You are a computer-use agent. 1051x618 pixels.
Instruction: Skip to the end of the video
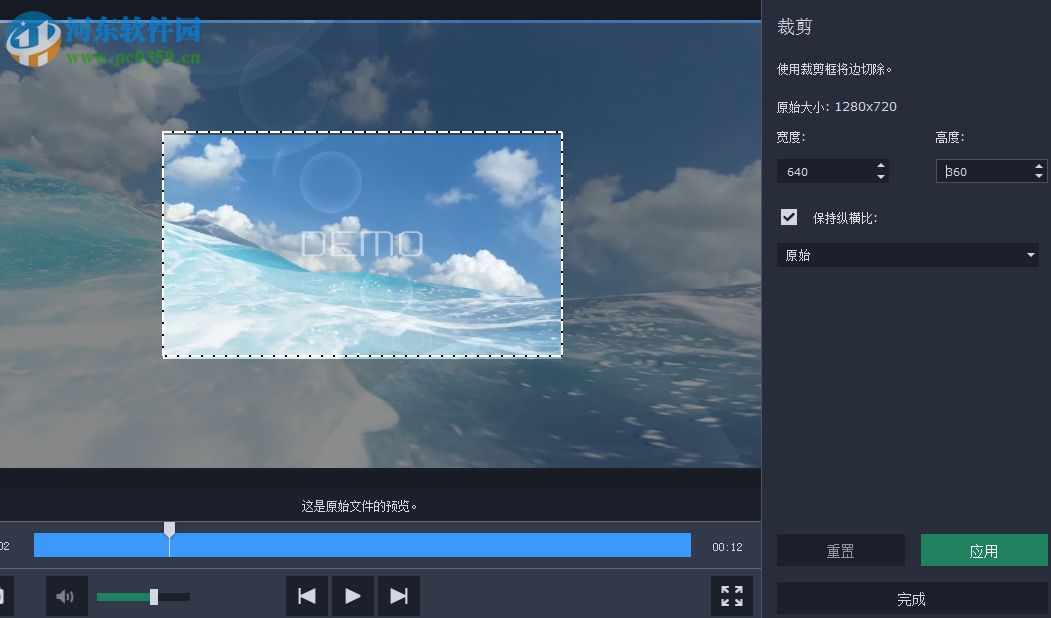(398, 595)
